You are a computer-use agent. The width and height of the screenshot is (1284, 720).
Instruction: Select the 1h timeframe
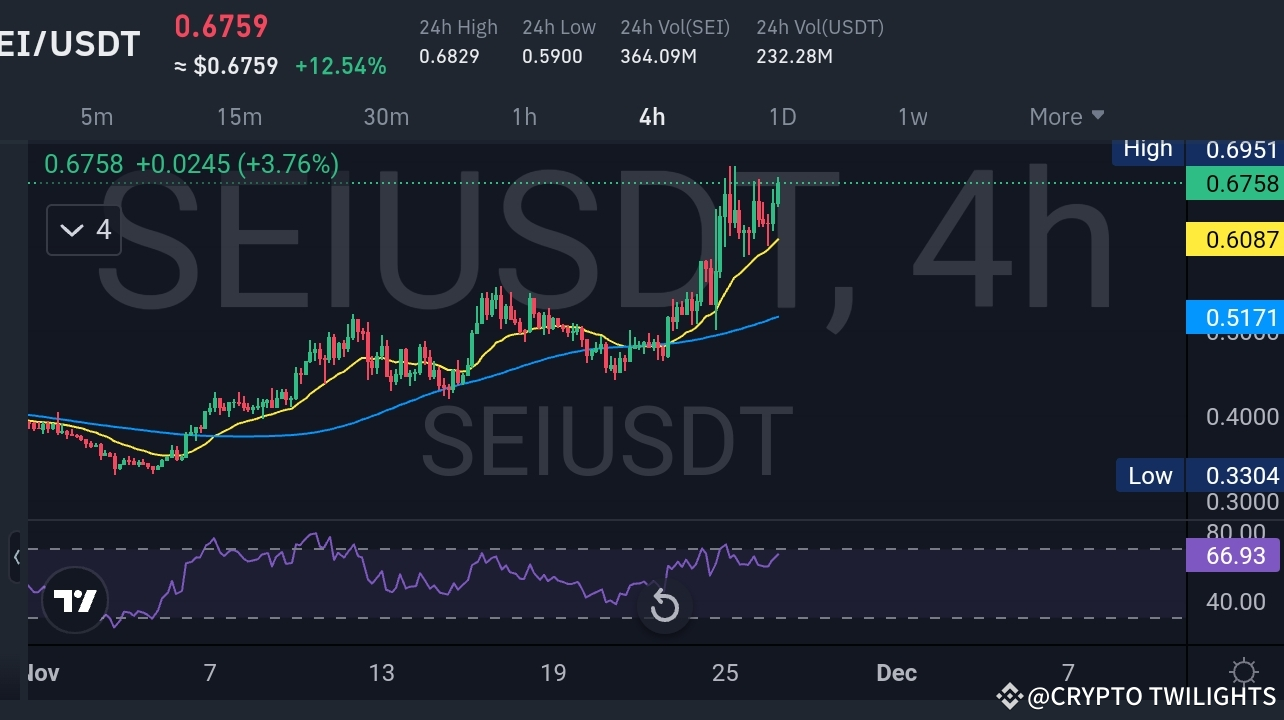pos(524,117)
